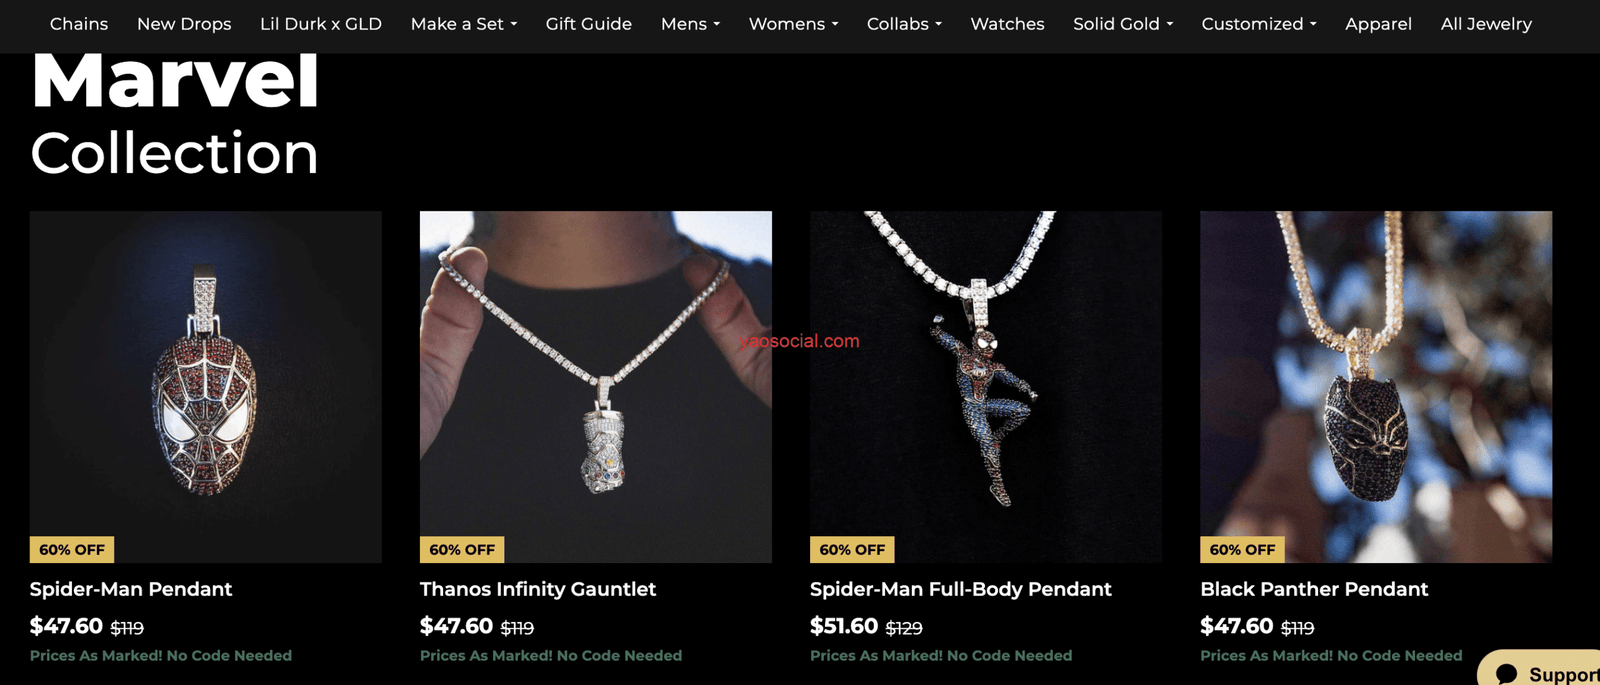This screenshot has height=685, width=1600.
Task: View the Black Panther Pendant product image
Action: [x=1376, y=386]
